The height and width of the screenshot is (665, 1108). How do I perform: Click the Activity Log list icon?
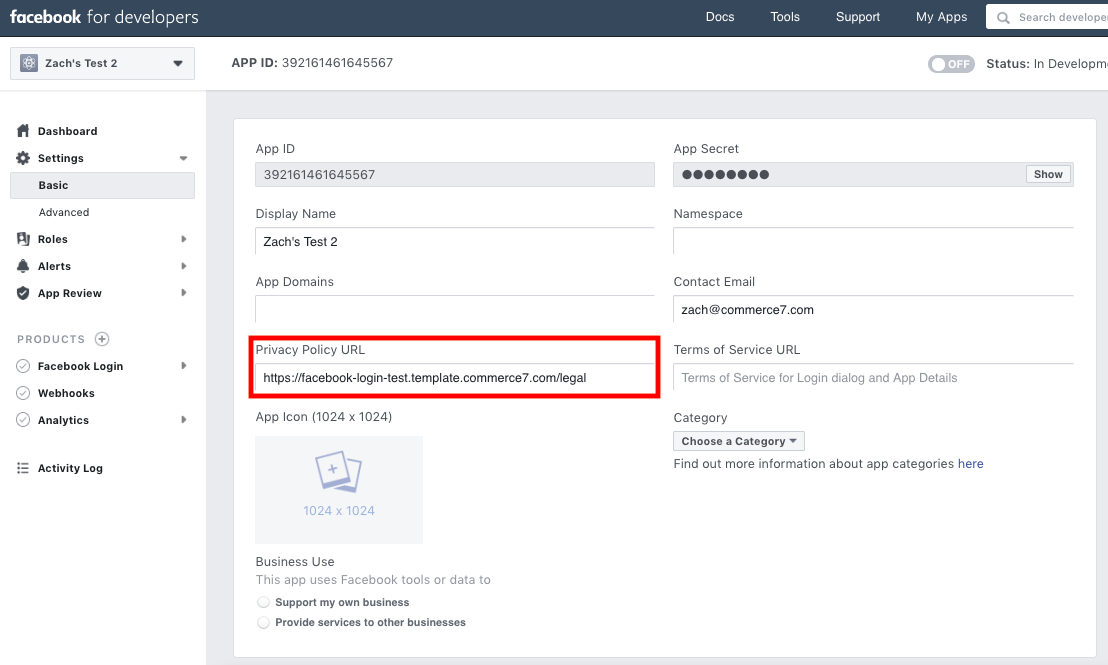23,468
